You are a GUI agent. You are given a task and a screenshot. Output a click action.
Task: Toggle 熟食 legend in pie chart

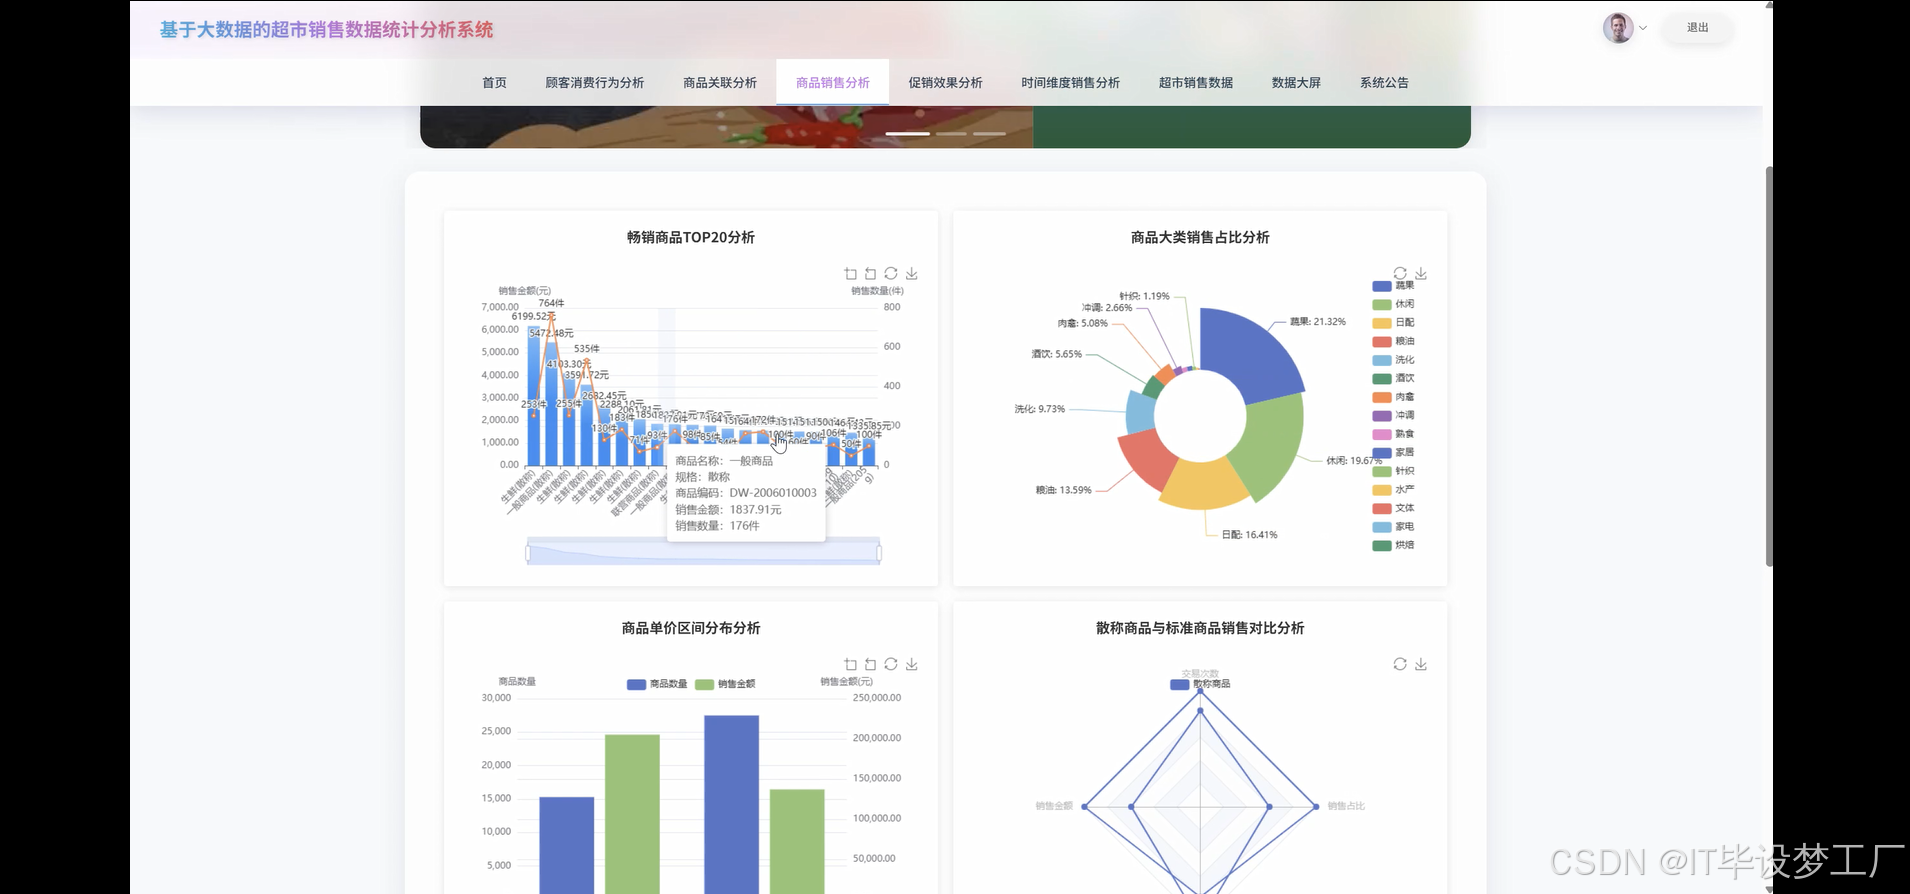(x=1393, y=434)
